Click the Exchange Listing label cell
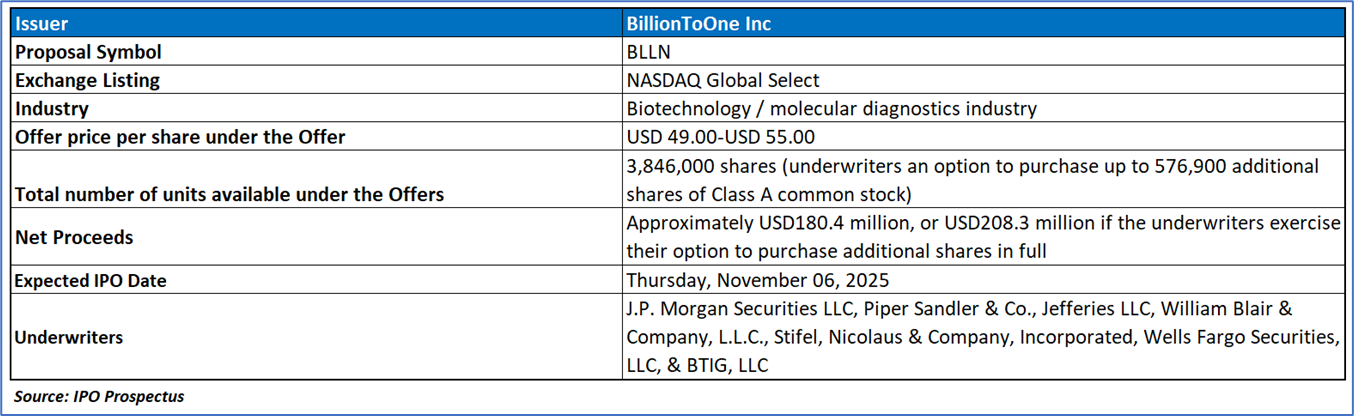The width and height of the screenshot is (1354, 416). pos(87,80)
